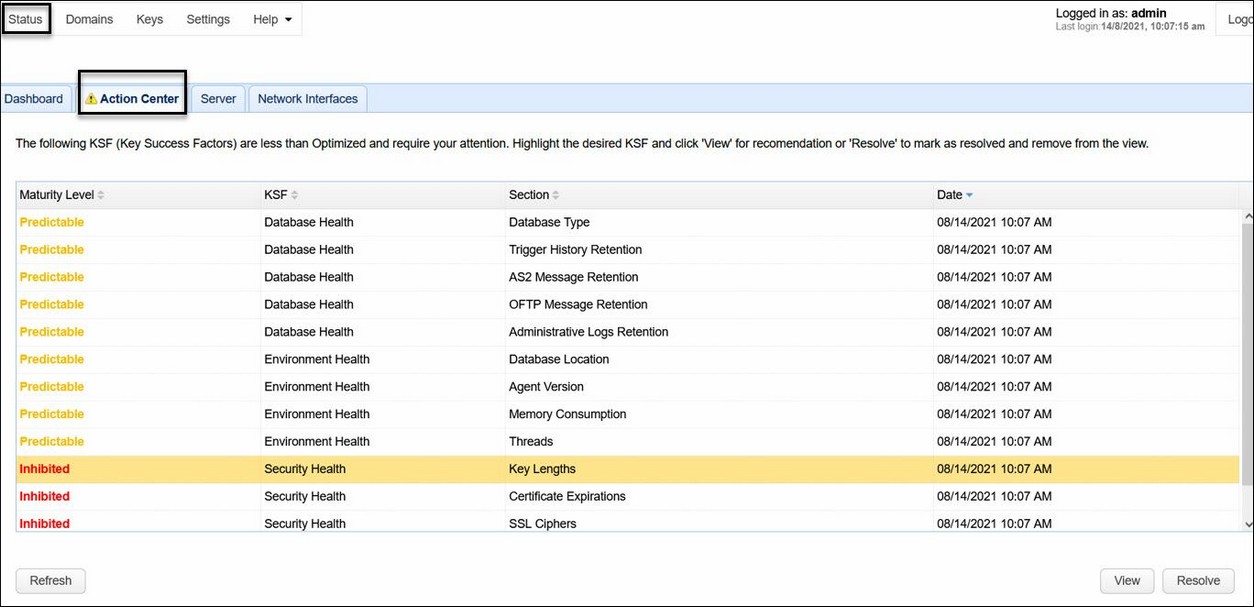This screenshot has height=607, width=1254.
Task: Click the scrollbar up arrow
Action: 1247,215
